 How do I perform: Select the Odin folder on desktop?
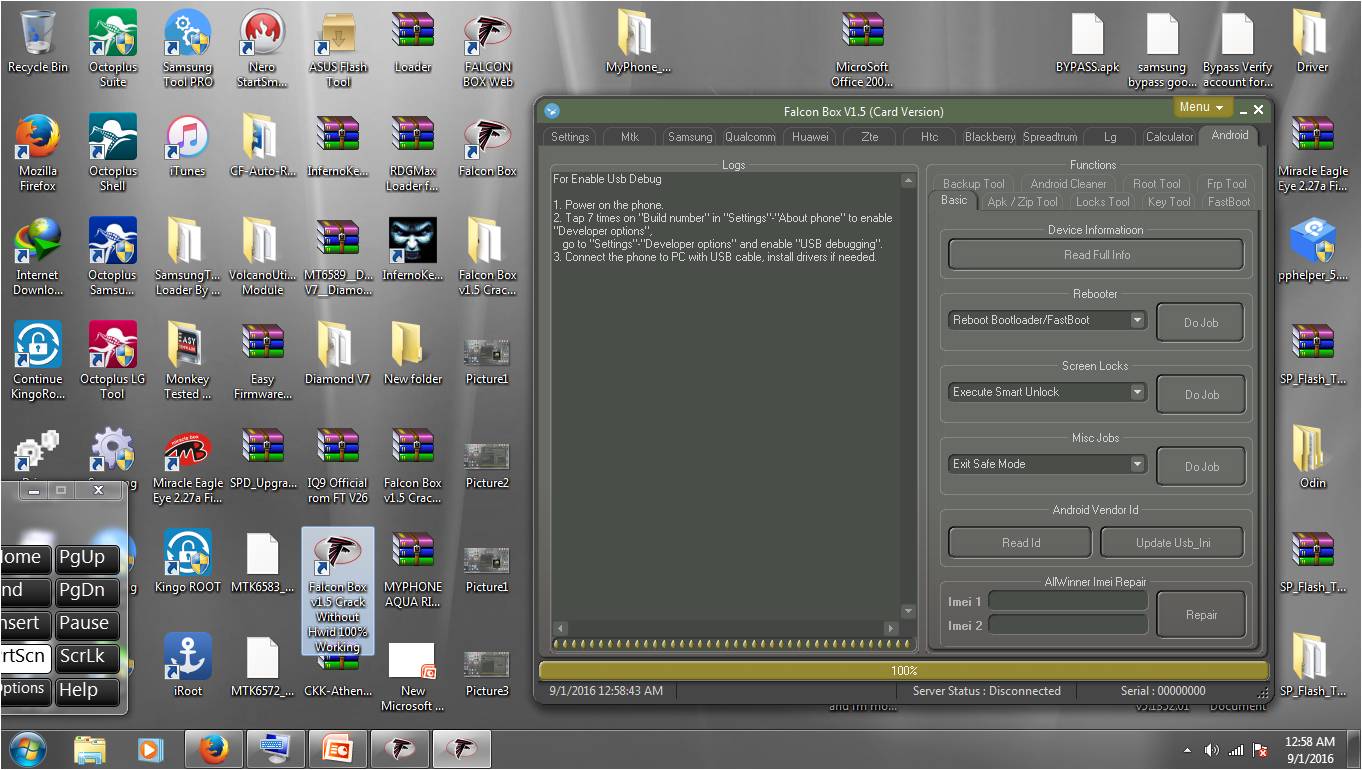point(1312,457)
